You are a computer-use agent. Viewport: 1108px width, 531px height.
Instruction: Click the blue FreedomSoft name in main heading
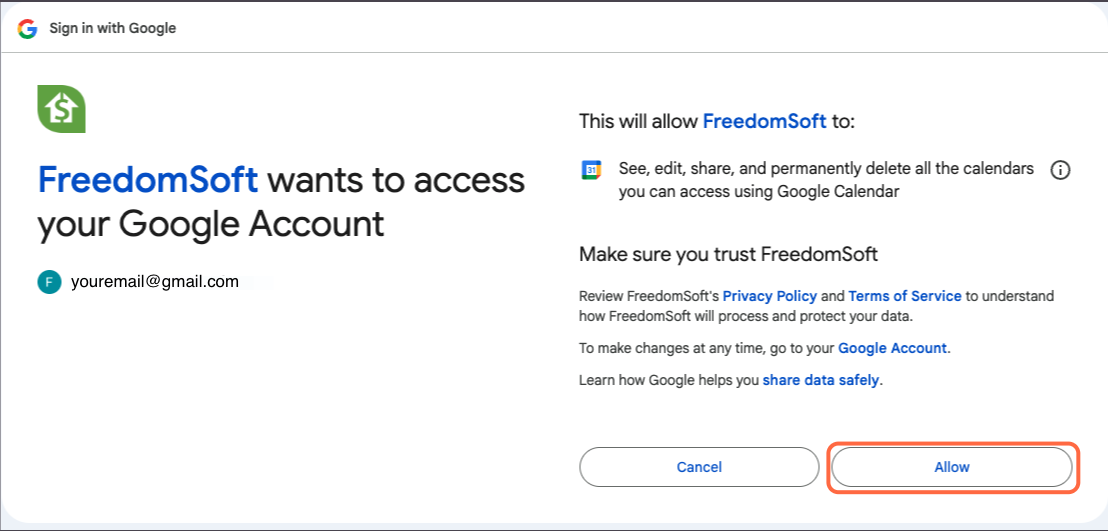click(148, 180)
